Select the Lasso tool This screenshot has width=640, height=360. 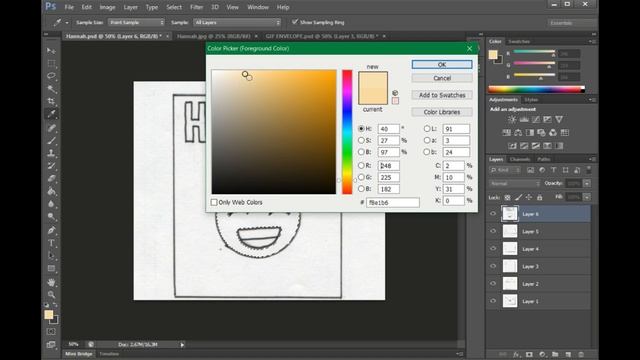(x=51, y=76)
